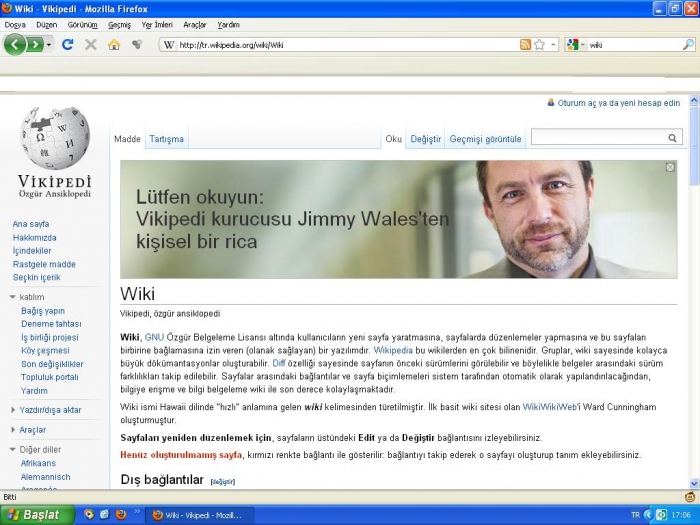Reload the page with the refresh icon
This screenshot has width=700, height=525.
click(67, 44)
